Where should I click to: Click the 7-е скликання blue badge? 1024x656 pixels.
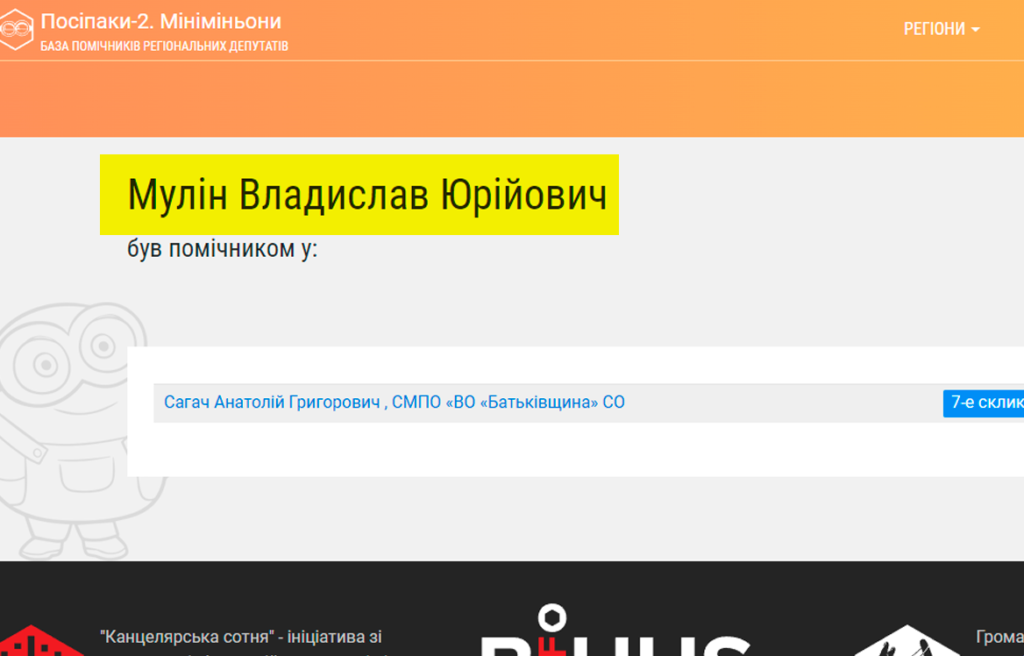984,403
